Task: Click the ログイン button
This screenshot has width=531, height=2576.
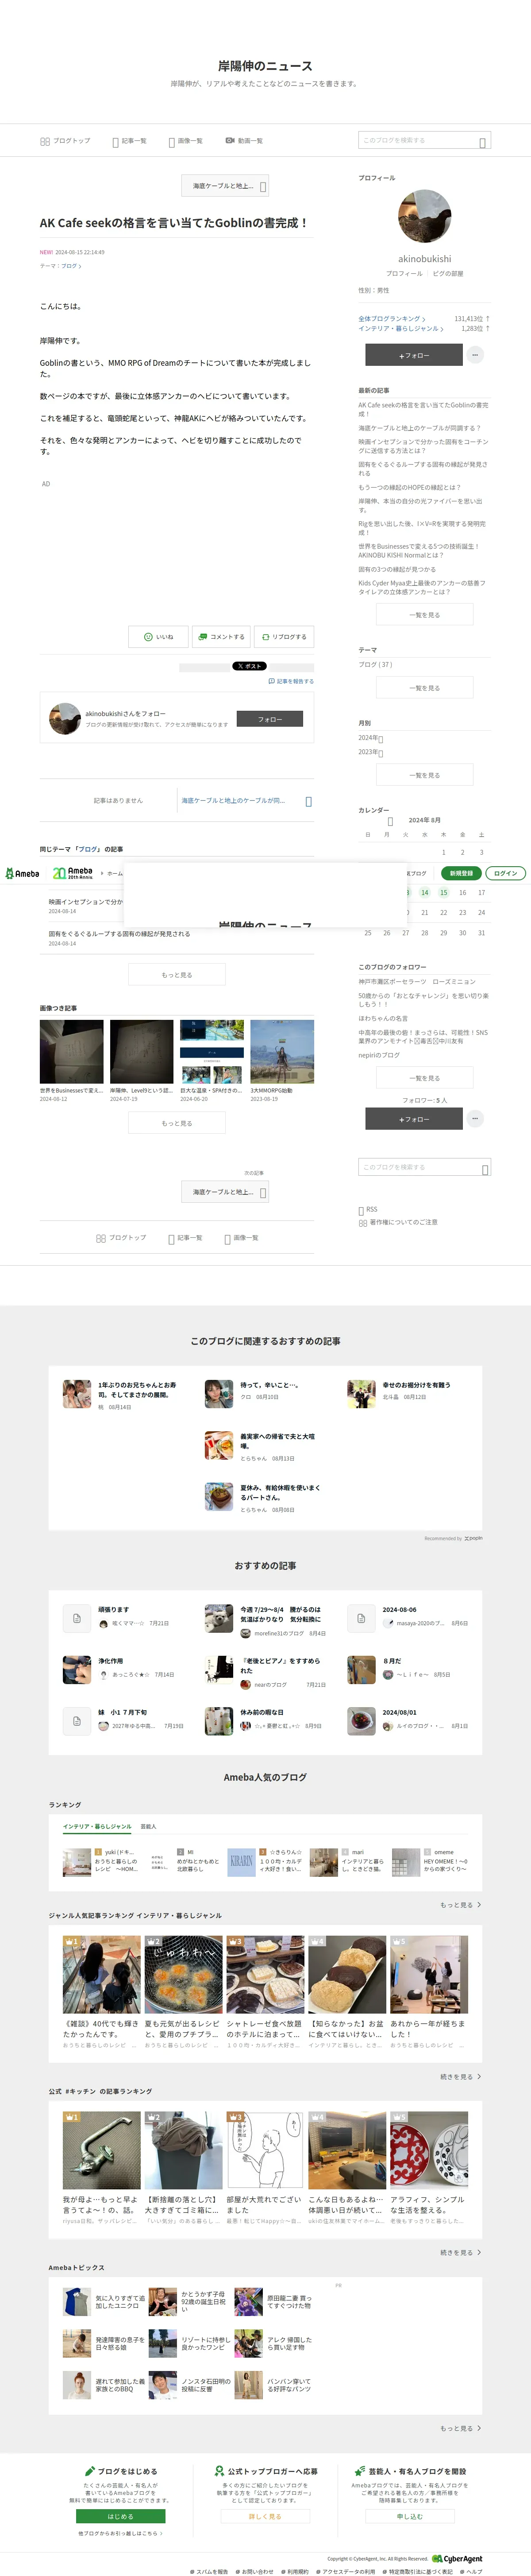Action: [x=506, y=873]
